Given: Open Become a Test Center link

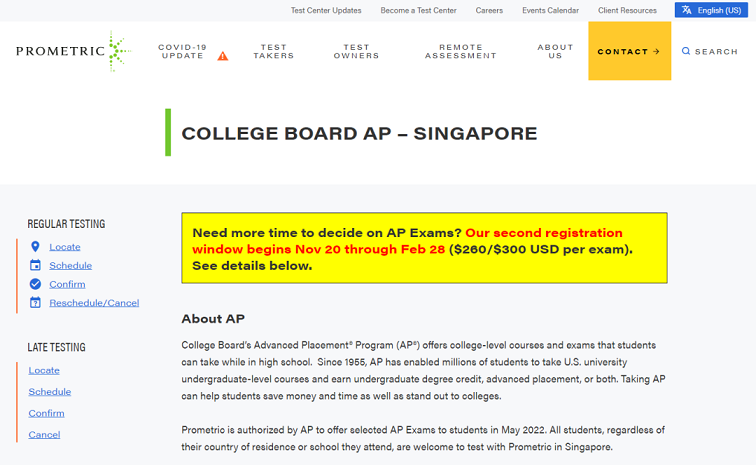Looking at the screenshot, I should click(418, 10).
